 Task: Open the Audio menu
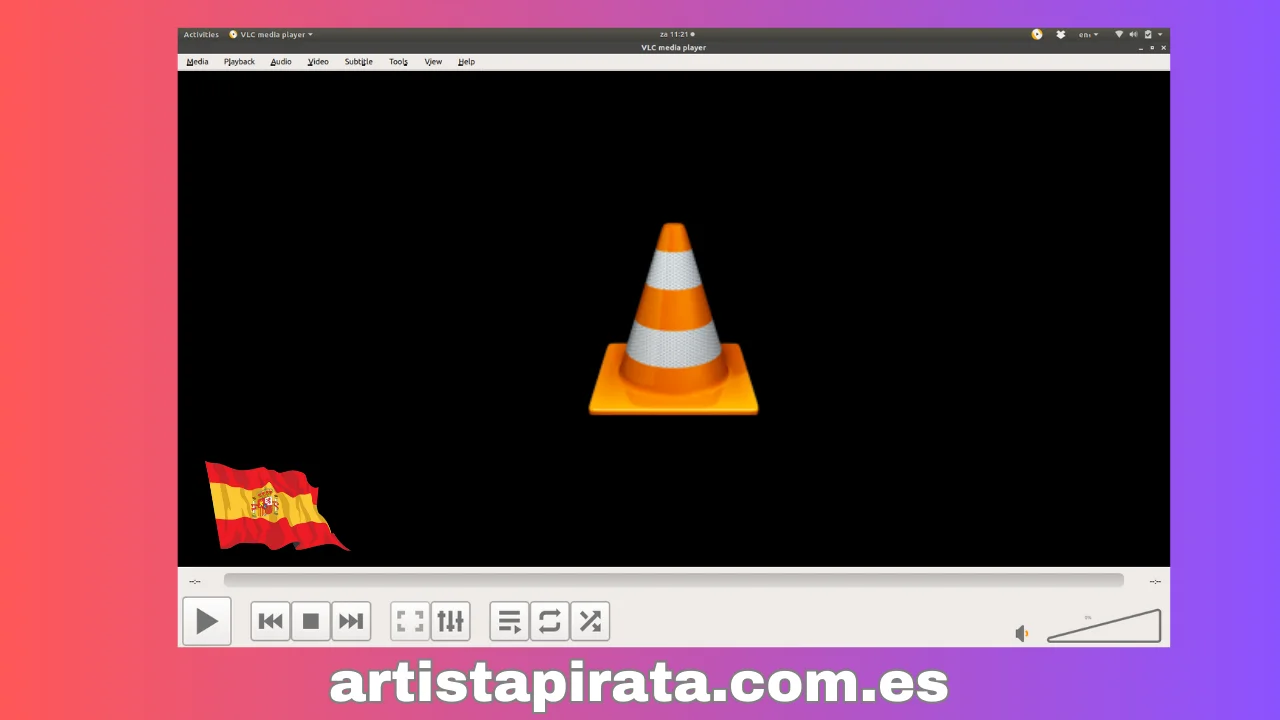(281, 62)
